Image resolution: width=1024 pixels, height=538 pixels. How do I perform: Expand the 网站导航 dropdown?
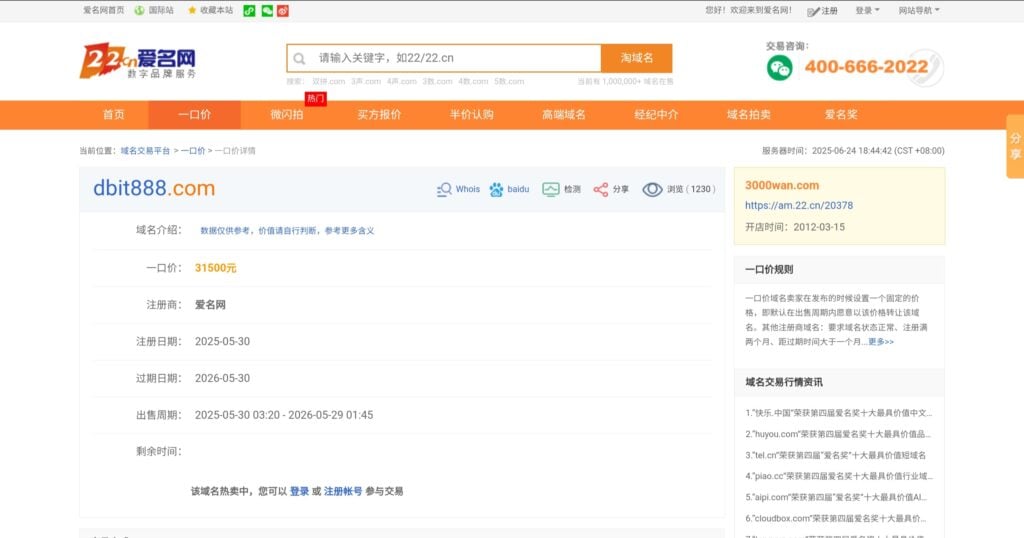(x=919, y=10)
